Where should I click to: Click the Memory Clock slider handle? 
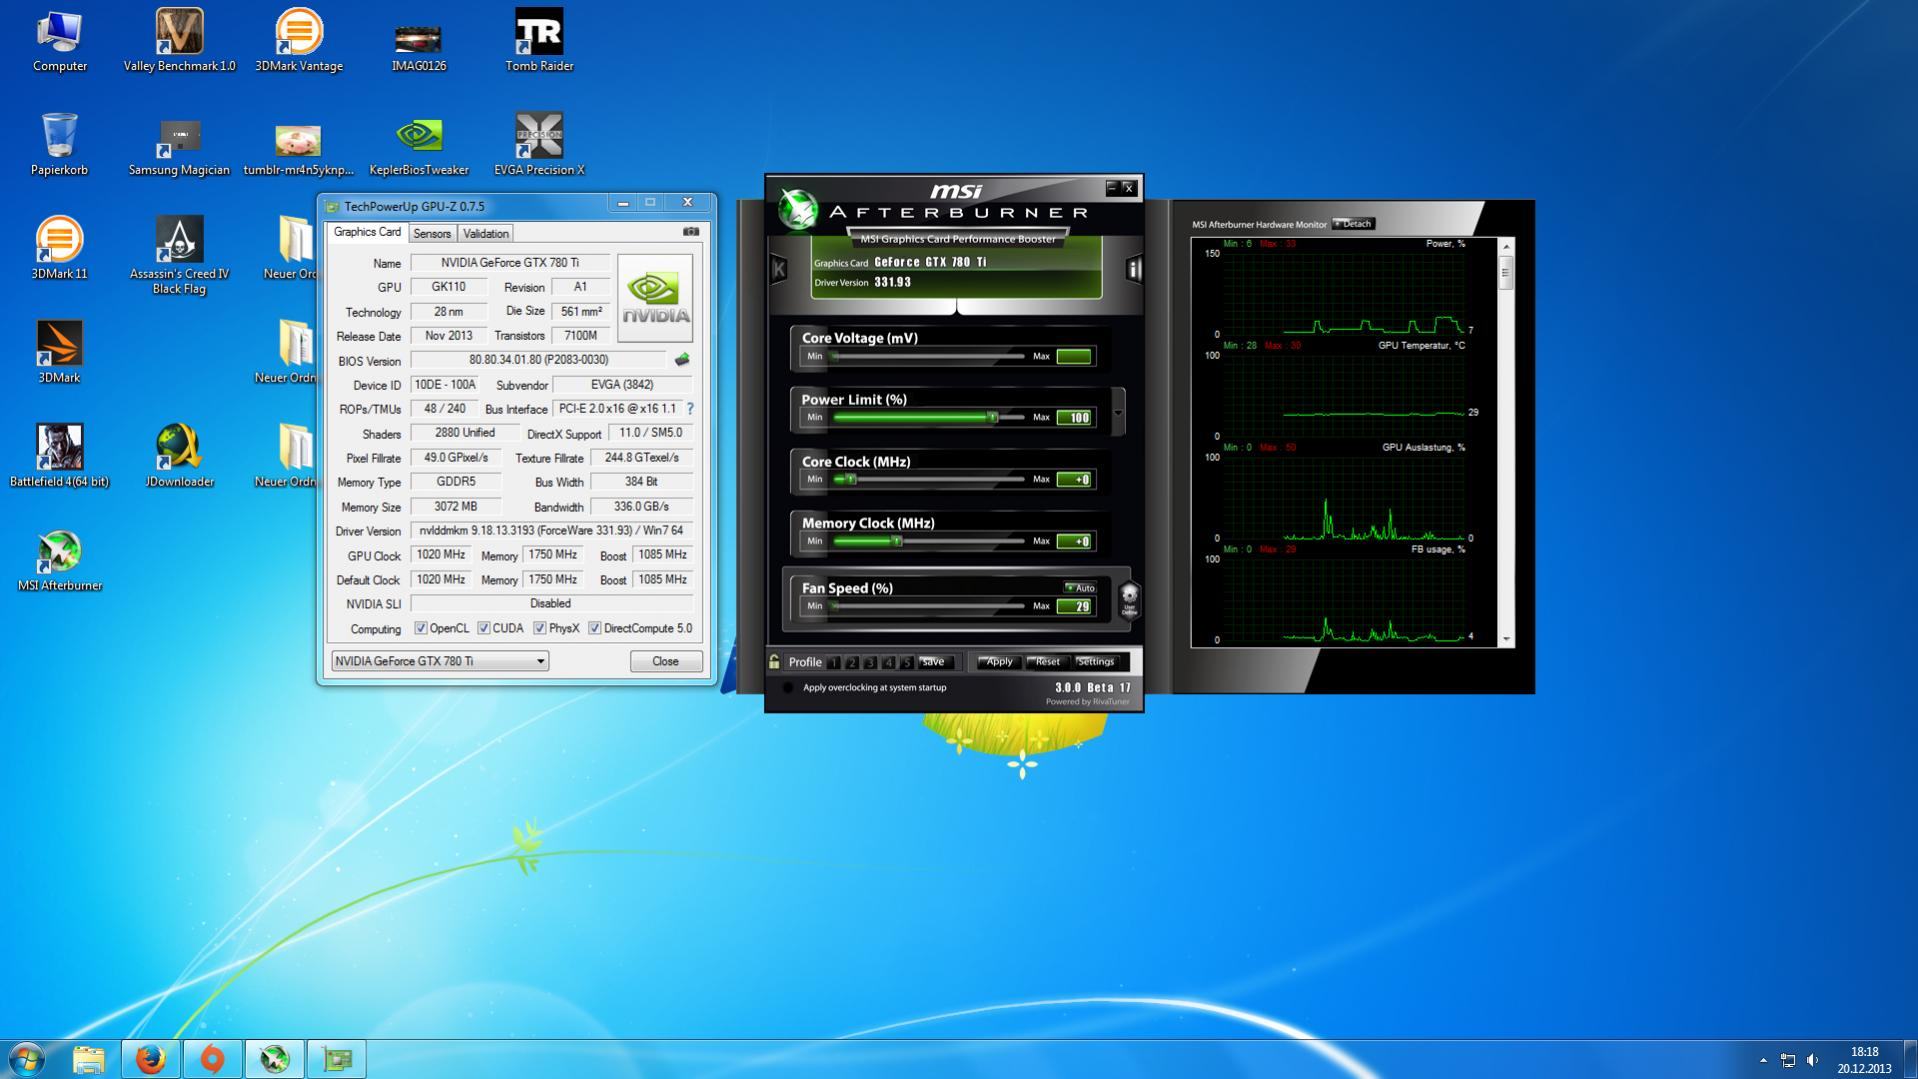tap(897, 541)
